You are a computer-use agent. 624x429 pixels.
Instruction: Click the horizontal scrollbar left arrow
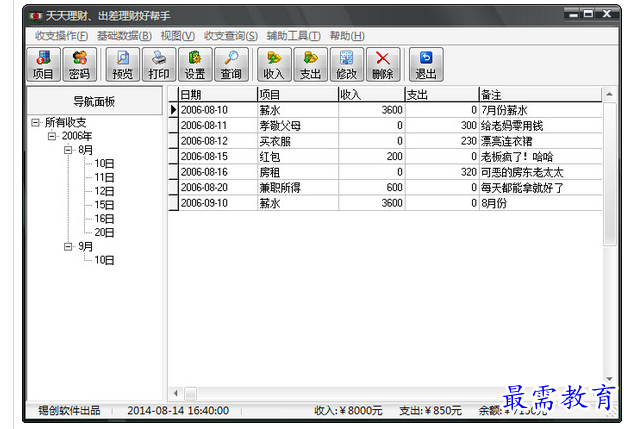[176, 393]
